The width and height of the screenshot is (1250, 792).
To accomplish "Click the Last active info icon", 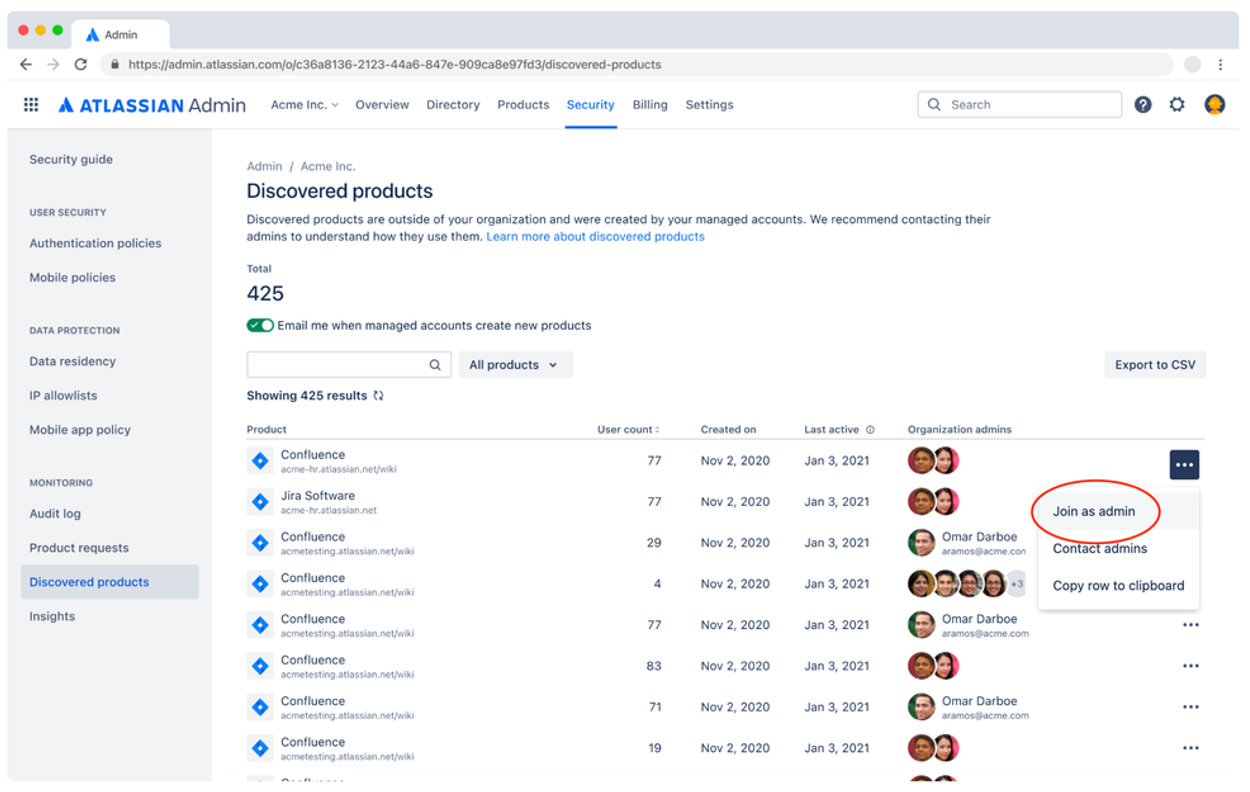I will (870, 430).
